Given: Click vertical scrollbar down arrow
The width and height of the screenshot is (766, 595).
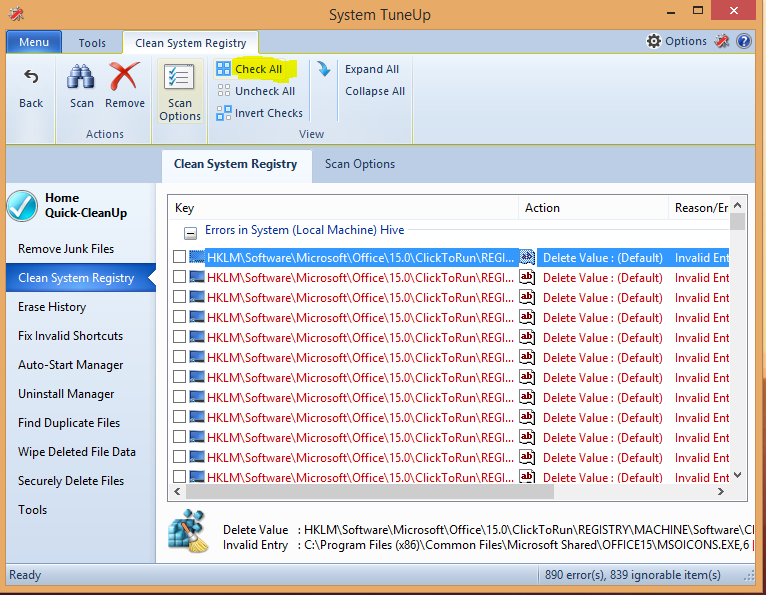Looking at the screenshot, I should [738, 475].
